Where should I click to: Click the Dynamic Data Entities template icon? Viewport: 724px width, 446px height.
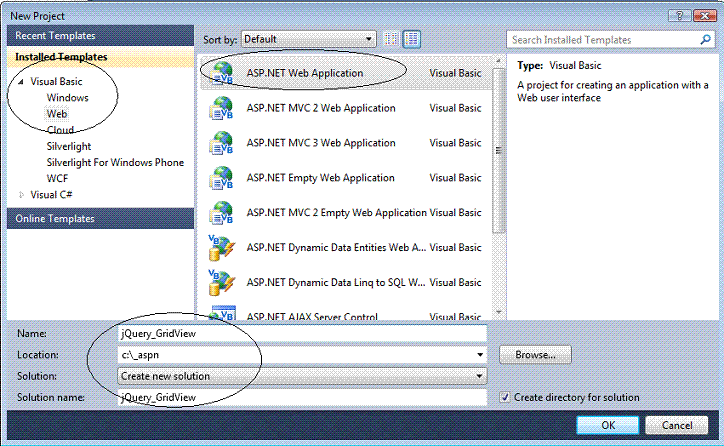222,247
